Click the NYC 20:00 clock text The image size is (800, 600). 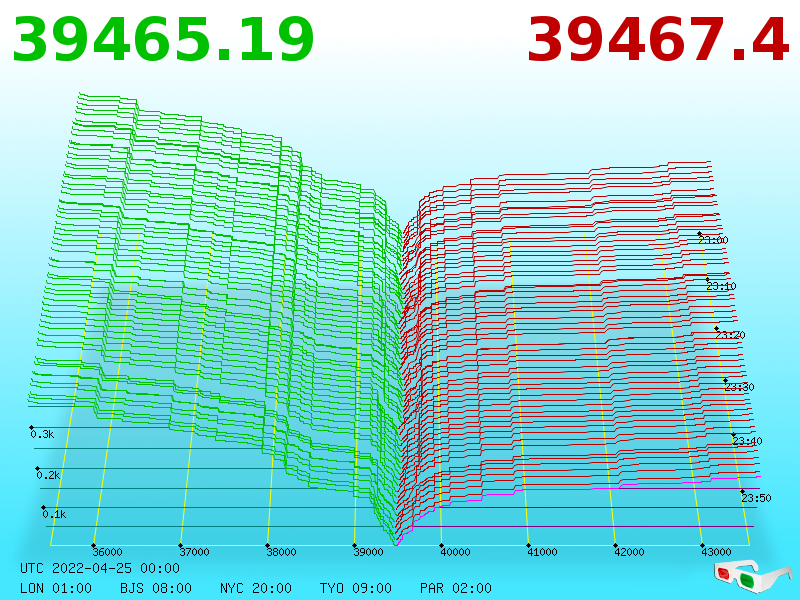point(256,588)
